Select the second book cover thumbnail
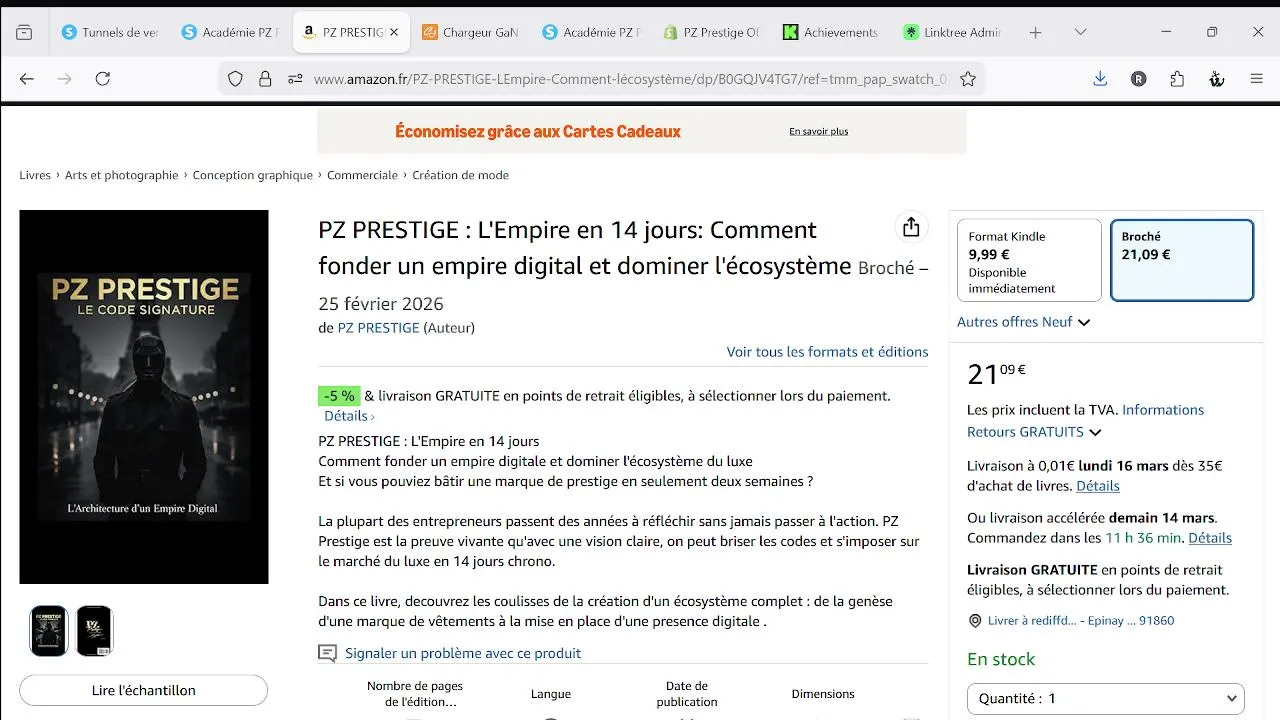 click(95, 631)
